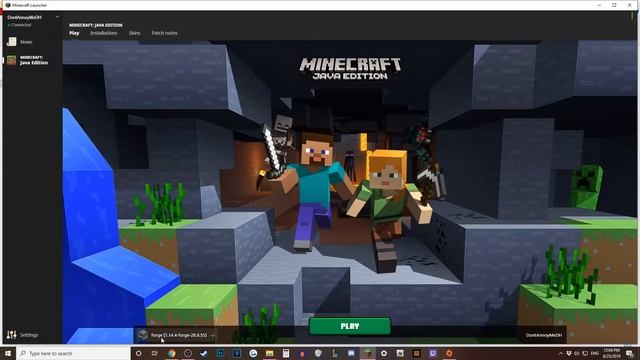The height and width of the screenshot is (360, 640).
Task: Expand the account dropdown arrow beside DontAnnoyMeDH
Action: point(57,17)
